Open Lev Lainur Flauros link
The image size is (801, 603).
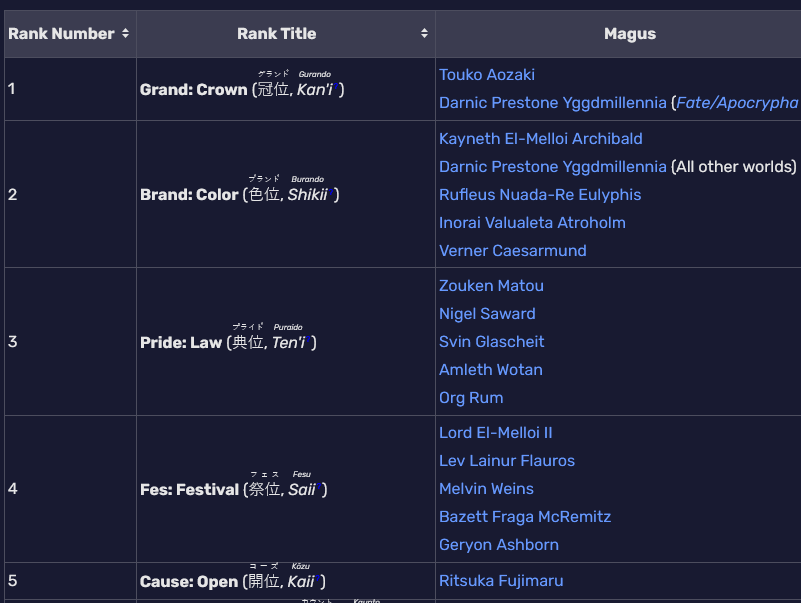507,461
